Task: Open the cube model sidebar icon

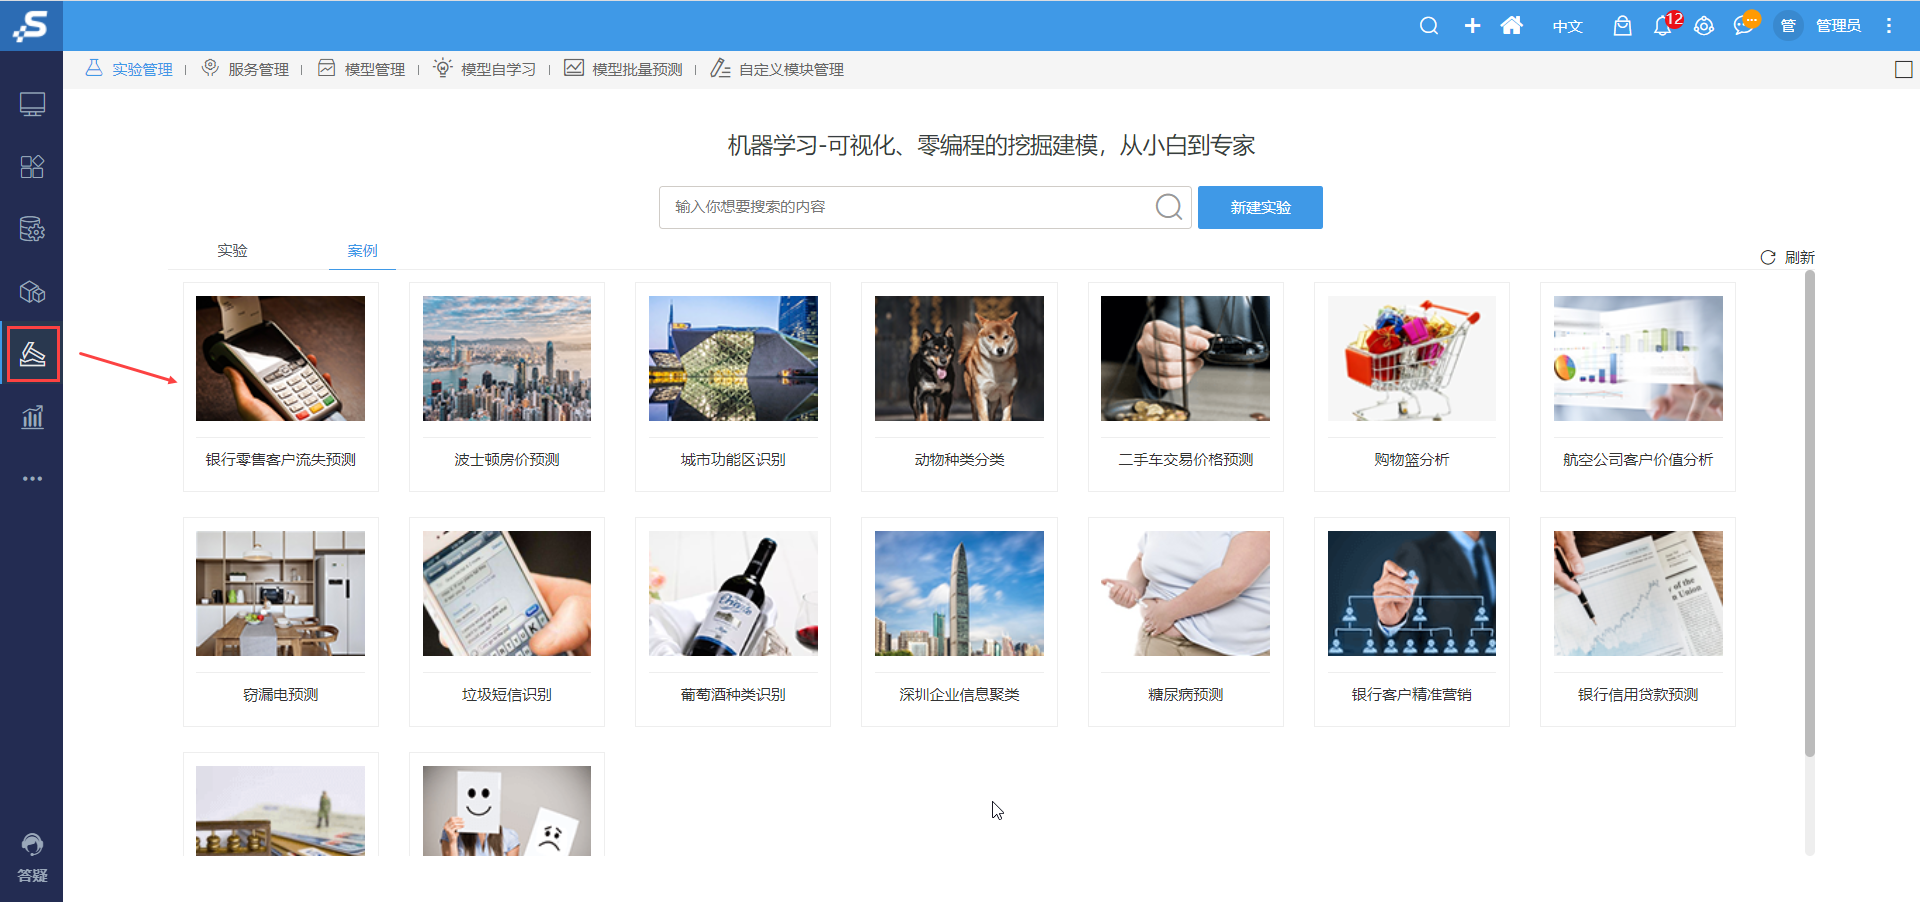Action: pos(32,292)
